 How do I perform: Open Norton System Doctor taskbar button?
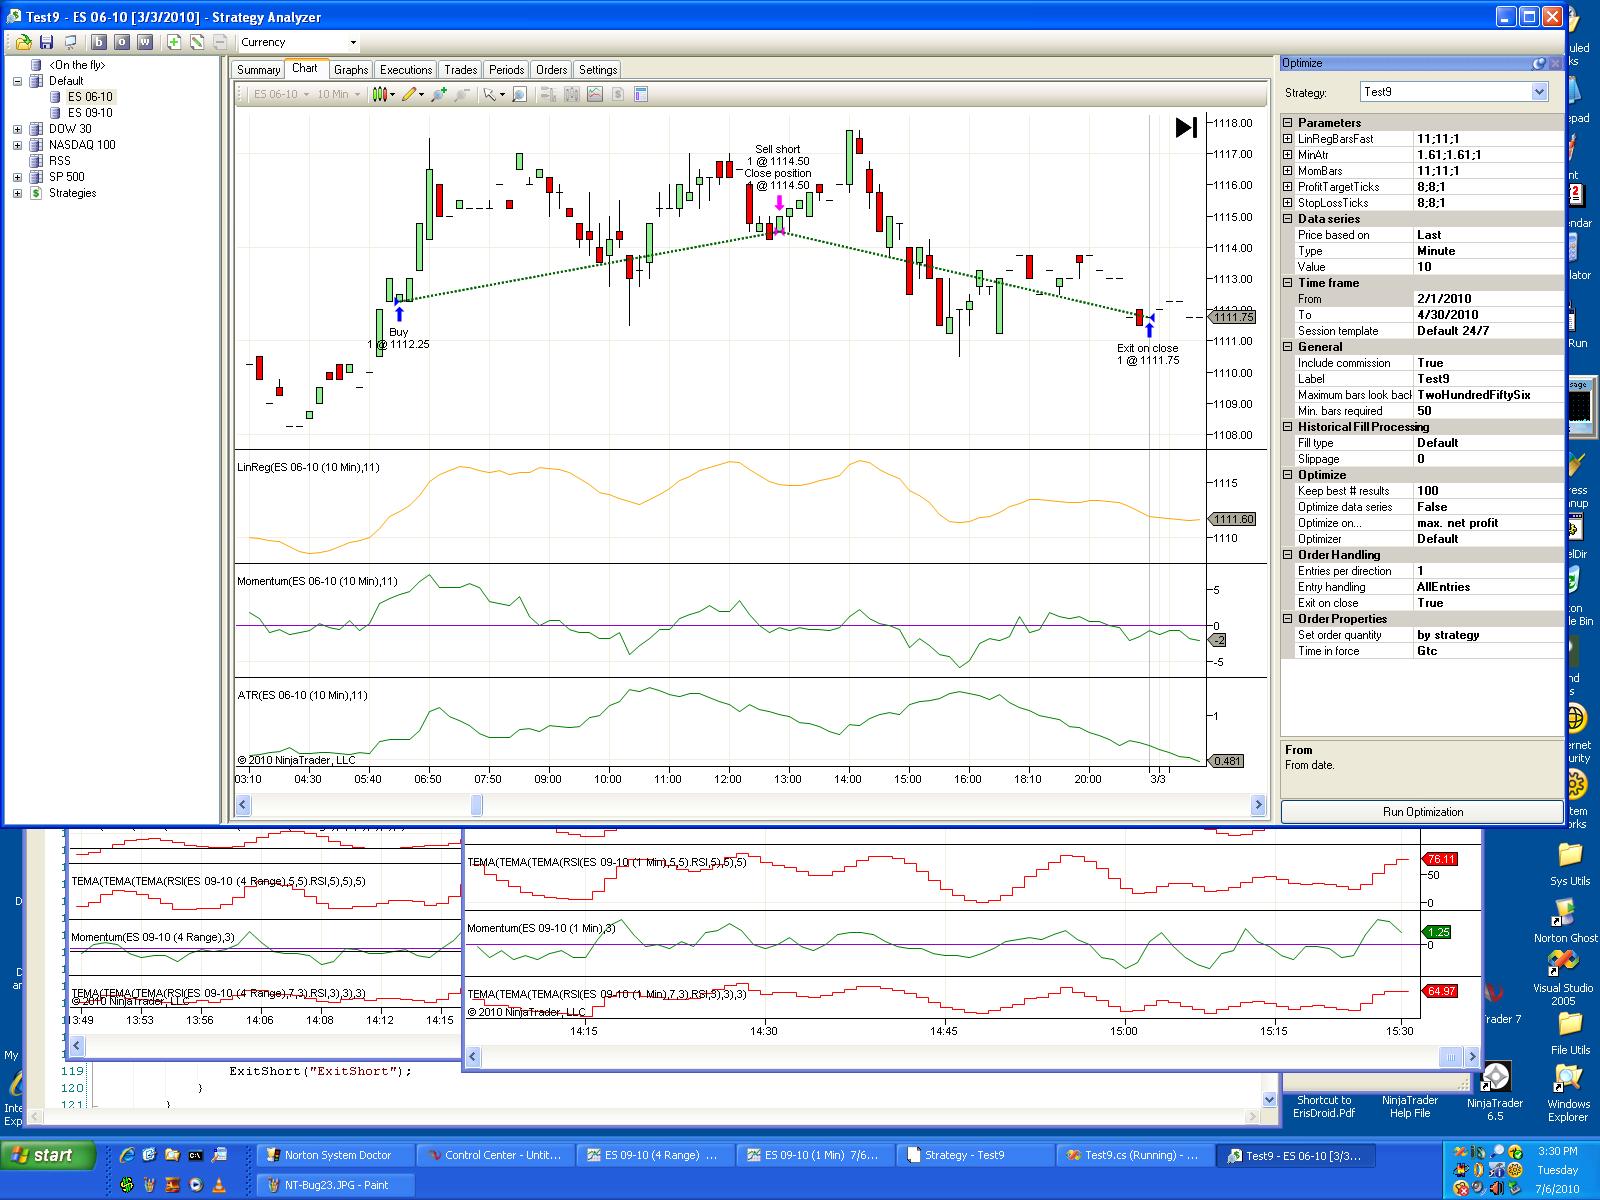pos(336,1156)
